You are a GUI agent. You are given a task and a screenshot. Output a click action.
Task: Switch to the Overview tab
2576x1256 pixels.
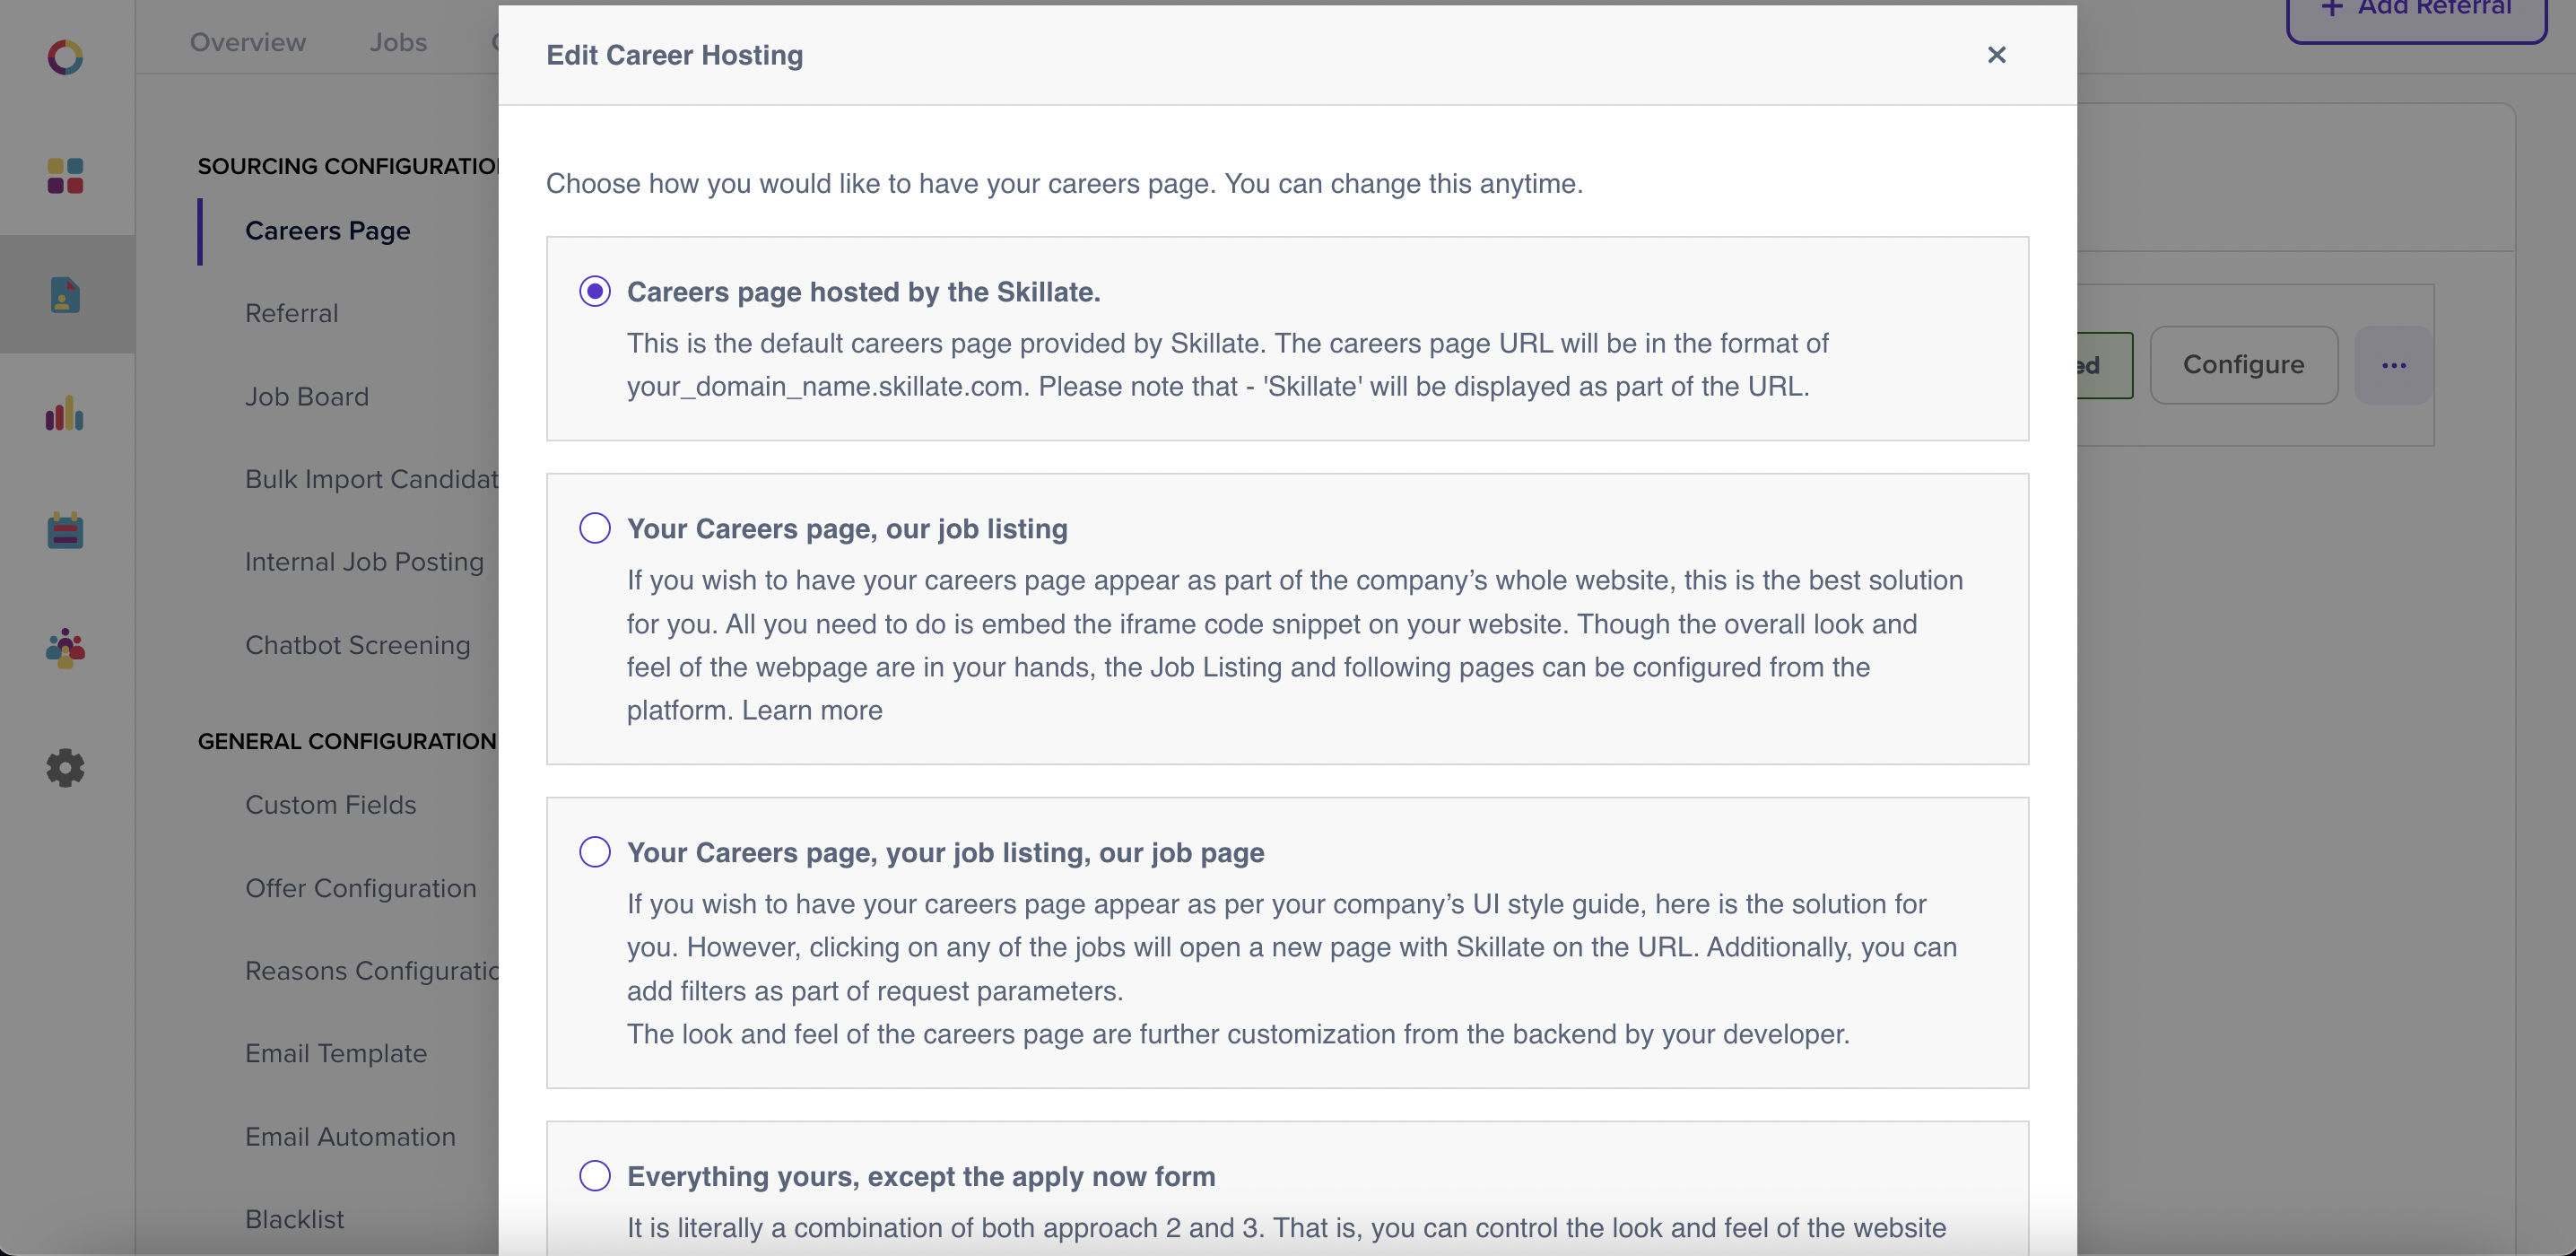tap(248, 42)
